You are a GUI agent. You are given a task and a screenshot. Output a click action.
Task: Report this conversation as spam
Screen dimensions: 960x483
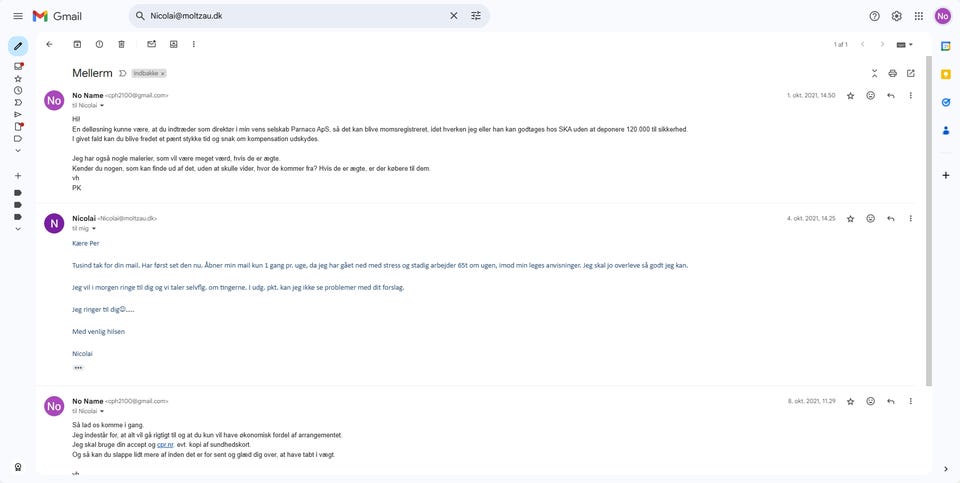tap(99, 44)
